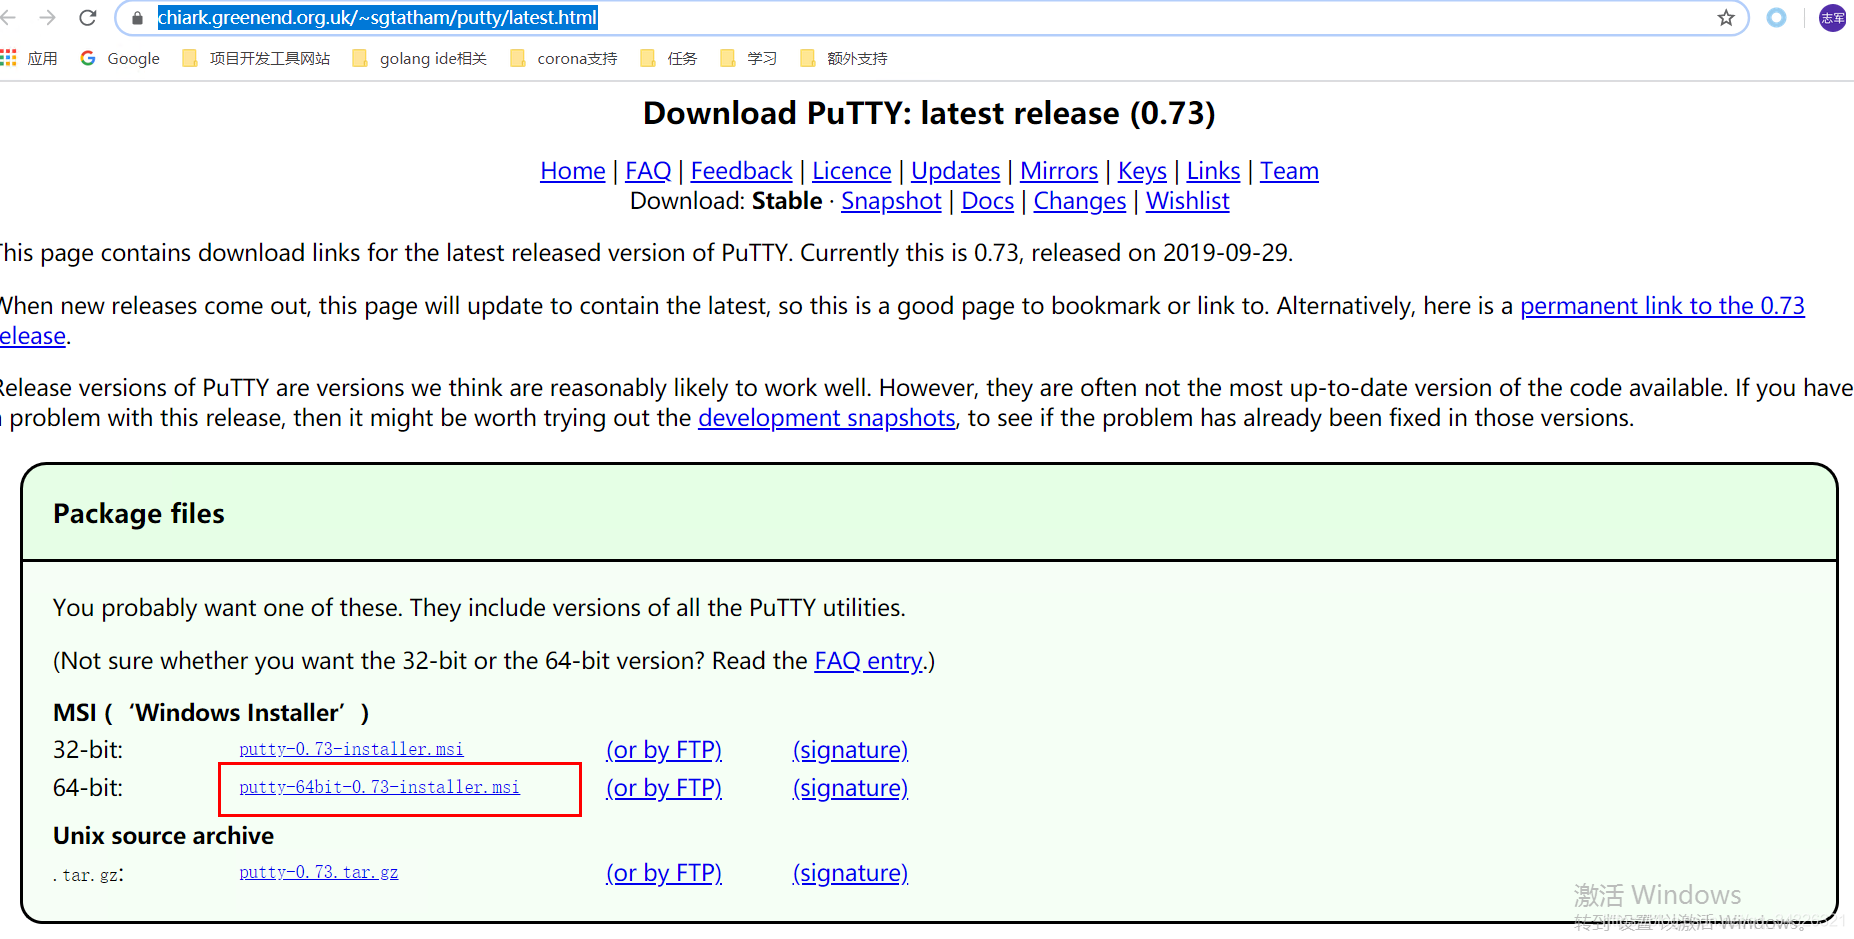Read the FAQ entry link about 32/64-bit
The image size is (1854, 939).
pyautogui.click(x=868, y=661)
